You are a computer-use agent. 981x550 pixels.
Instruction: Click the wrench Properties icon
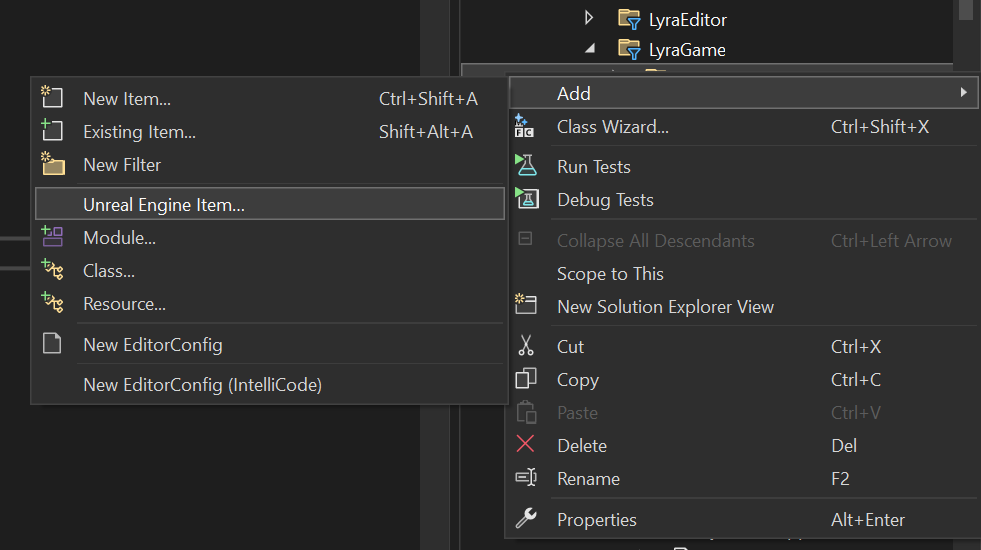coord(526,519)
